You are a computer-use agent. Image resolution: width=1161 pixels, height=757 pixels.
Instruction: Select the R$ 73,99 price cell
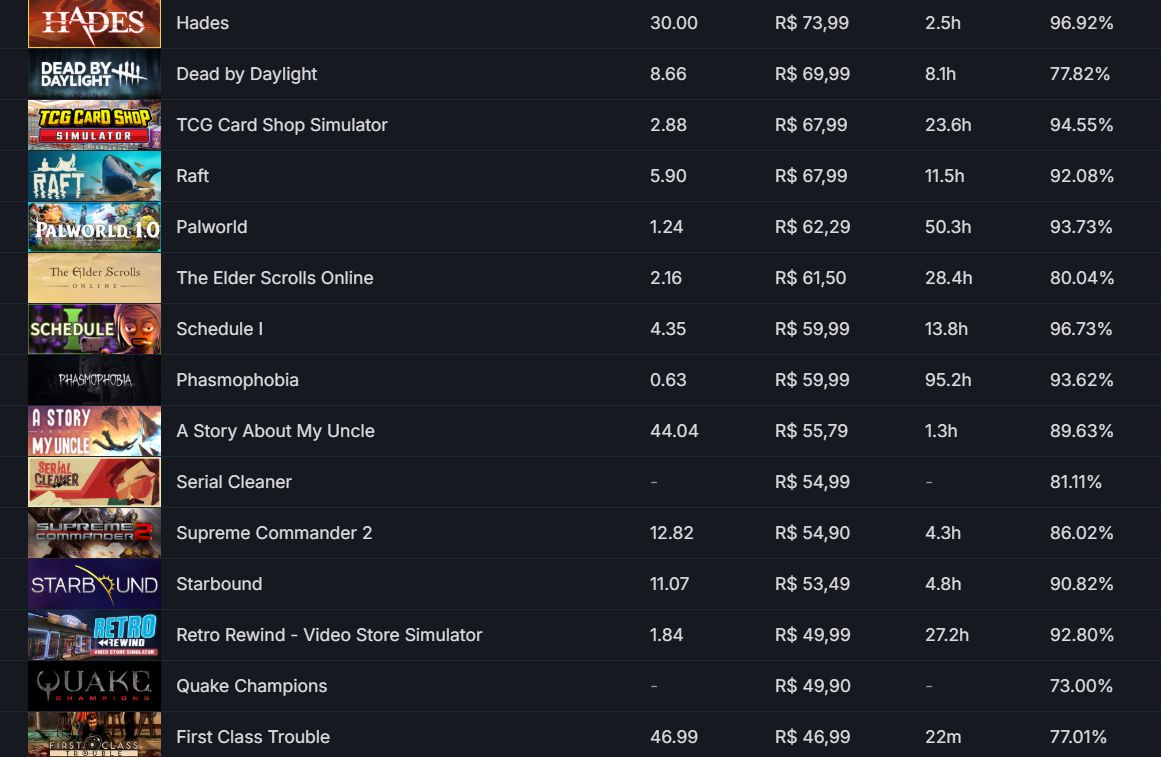tap(812, 23)
